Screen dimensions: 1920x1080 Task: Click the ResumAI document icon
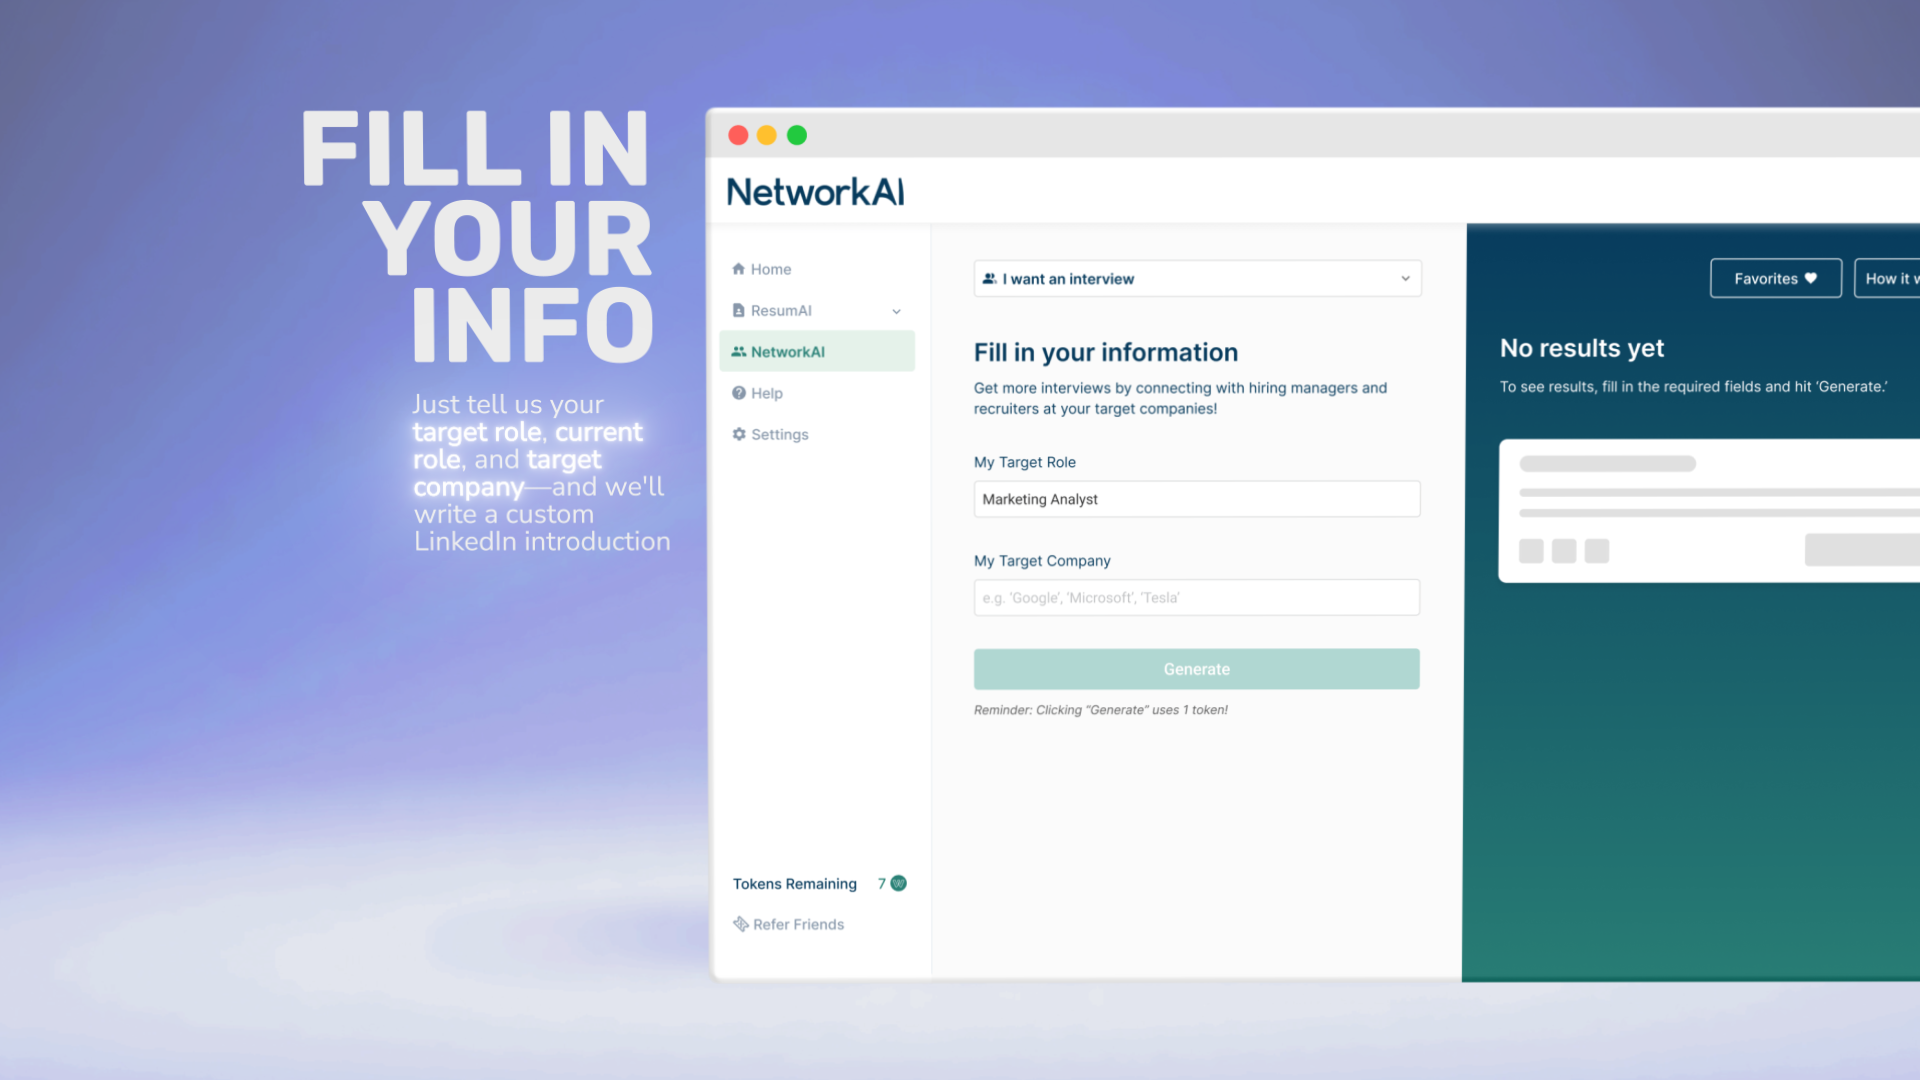[738, 311]
